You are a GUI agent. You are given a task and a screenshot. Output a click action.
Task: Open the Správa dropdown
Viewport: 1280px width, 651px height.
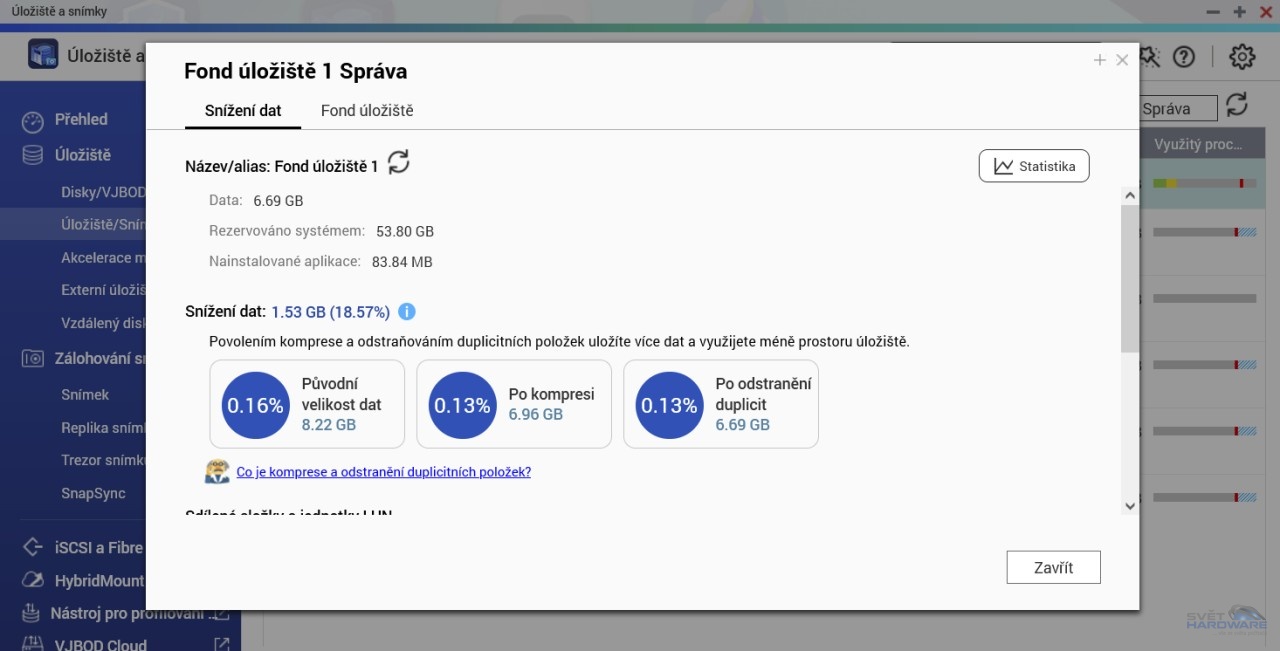1178,109
